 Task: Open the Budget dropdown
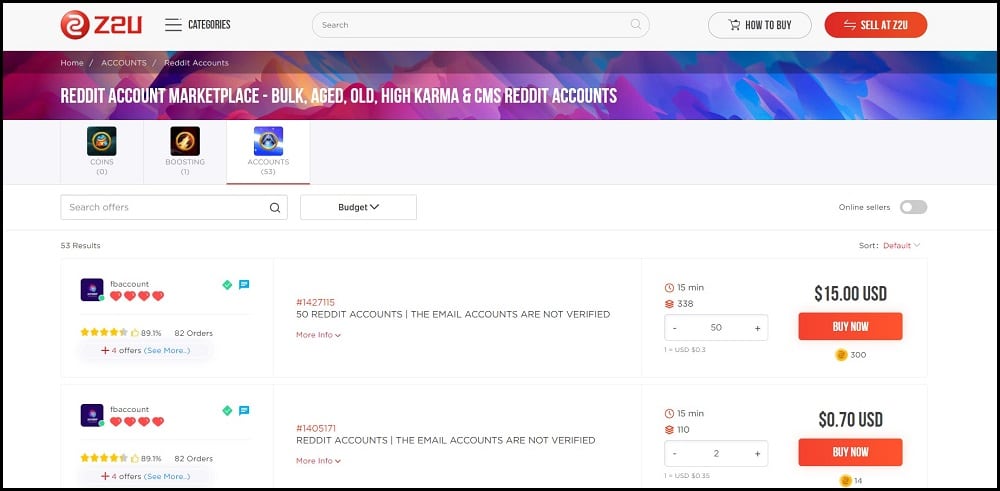point(358,207)
